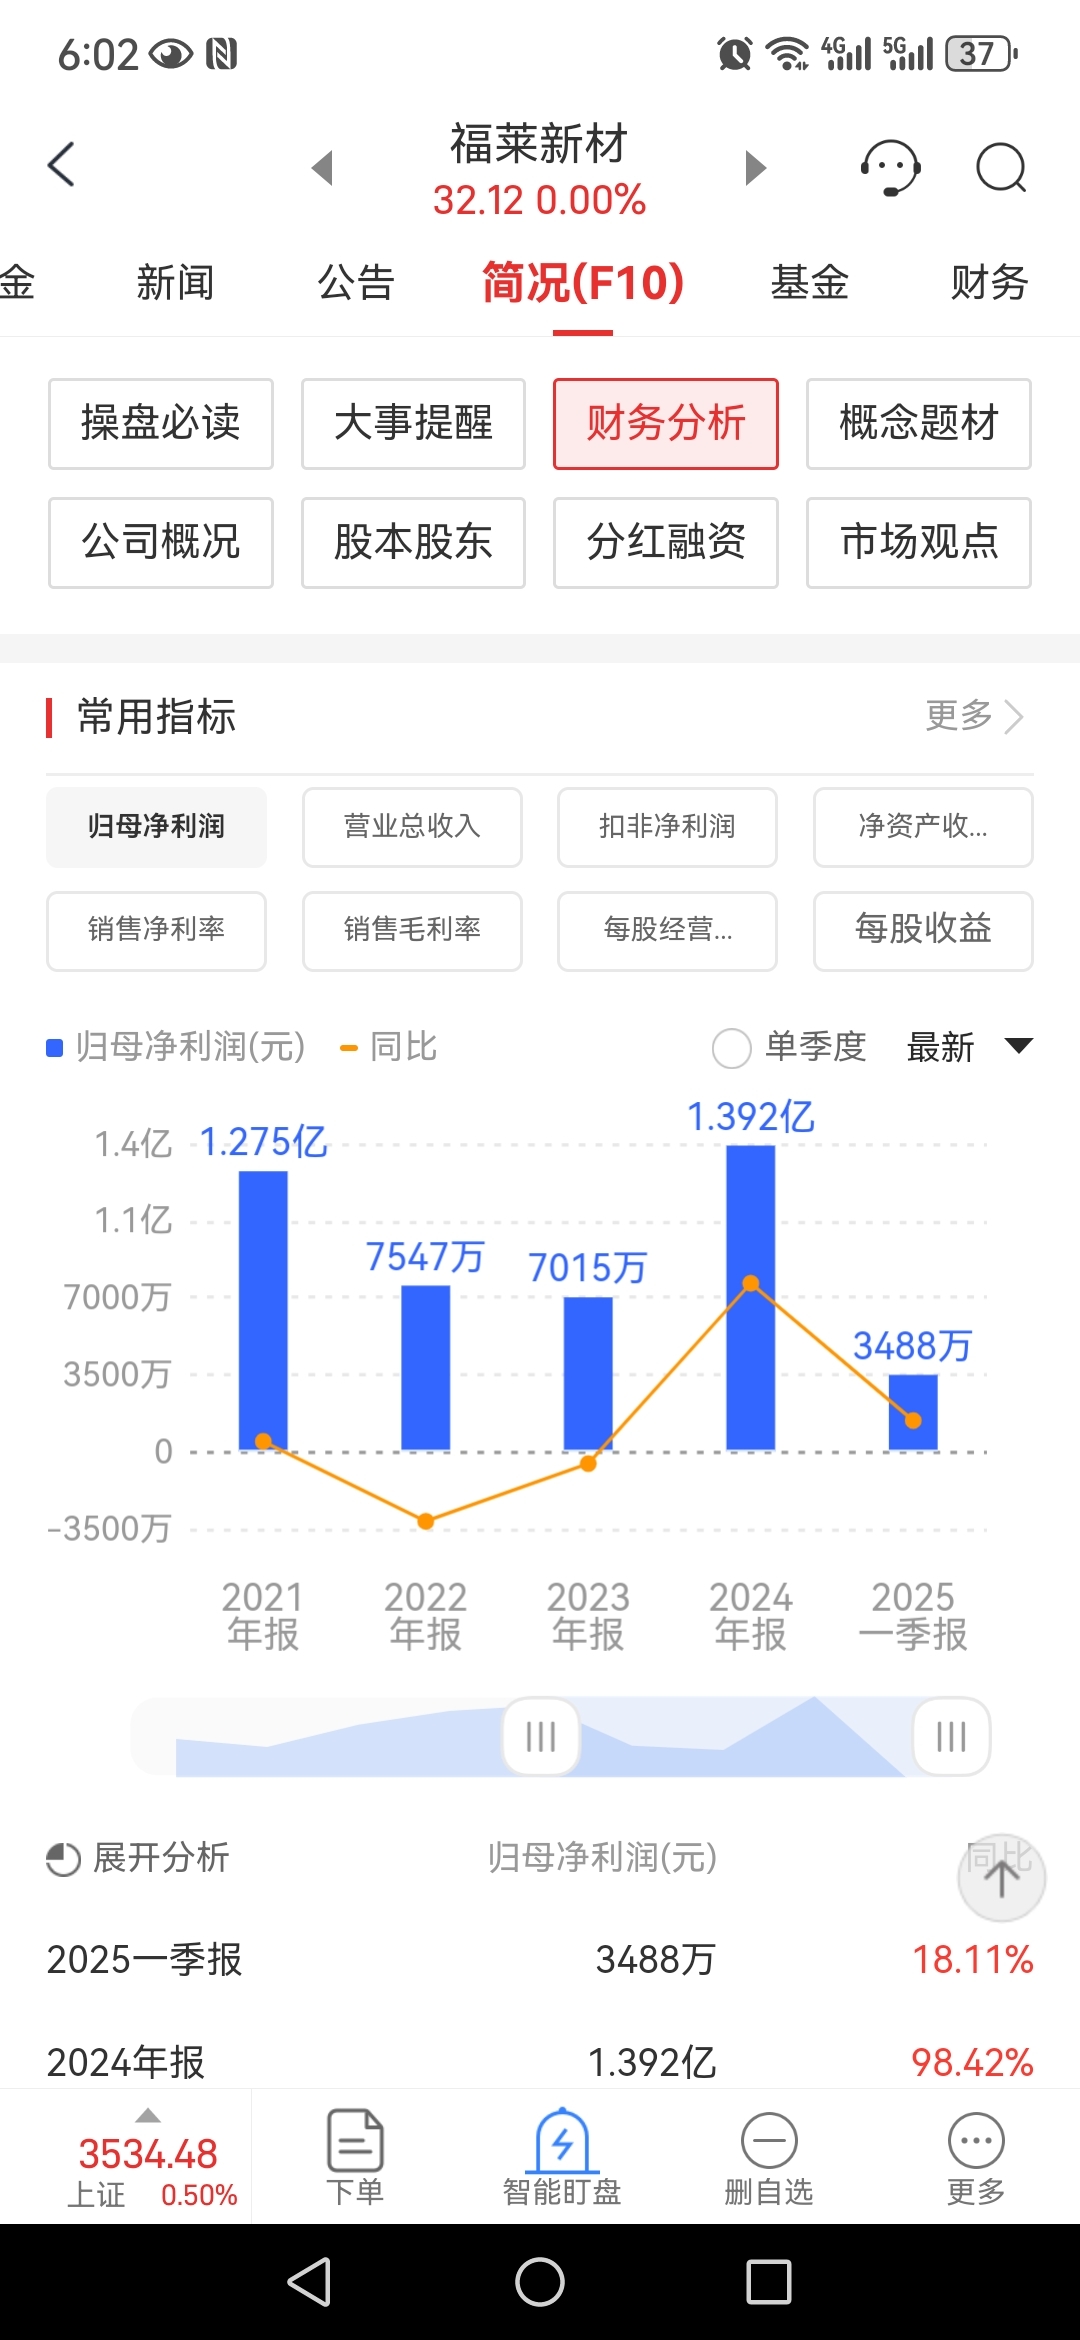Tap the Wi-Fi status icon
1080x2340 pixels.
787,53
